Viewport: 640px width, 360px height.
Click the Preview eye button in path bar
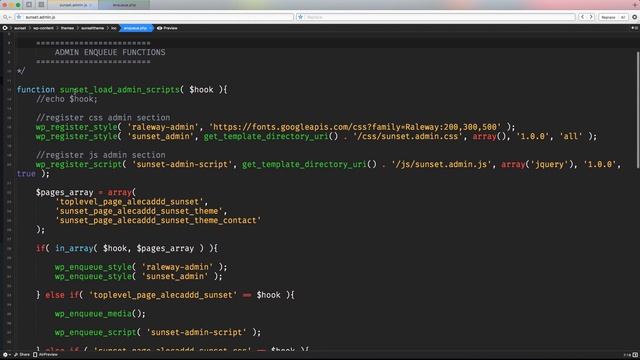pyautogui.click(x=167, y=28)
